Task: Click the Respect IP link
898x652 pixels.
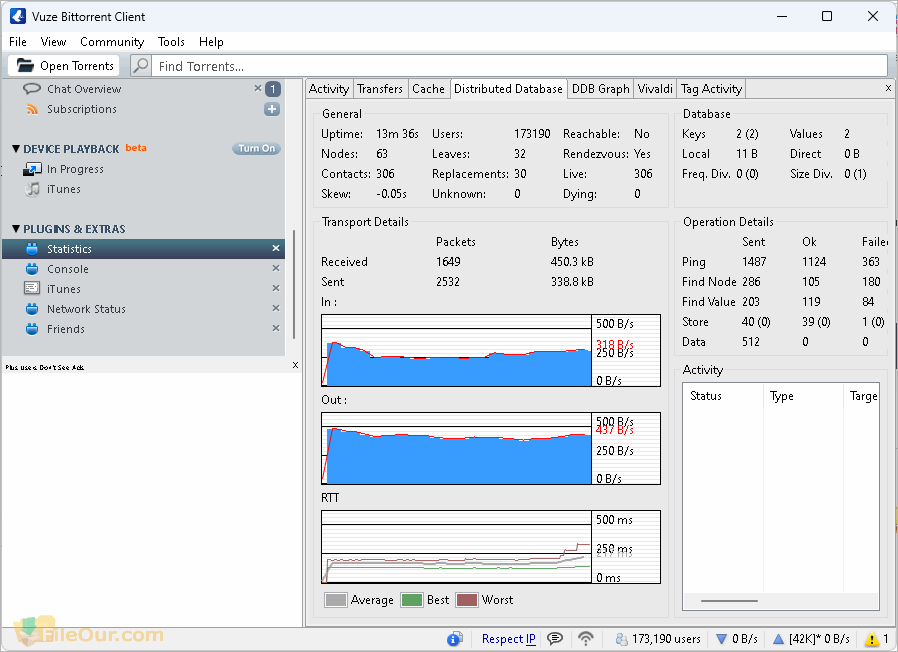Action: (x=508, y=639)
